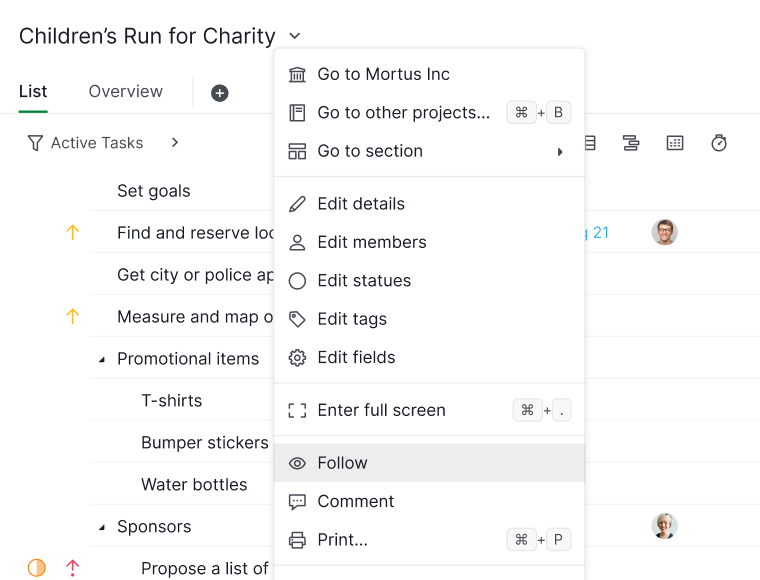Open the Active Tasks filter label
This screenshot has width=760, height=580.
tap(97, 143)
